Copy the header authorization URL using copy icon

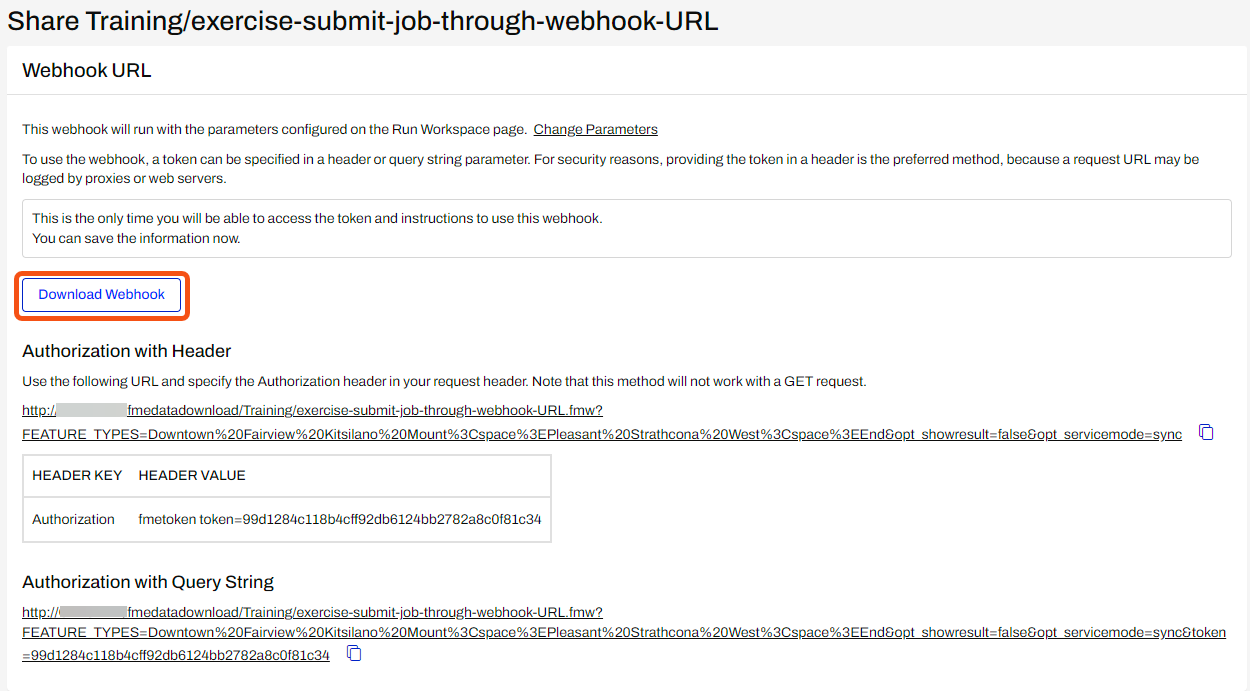click(x=1206, y=431)
